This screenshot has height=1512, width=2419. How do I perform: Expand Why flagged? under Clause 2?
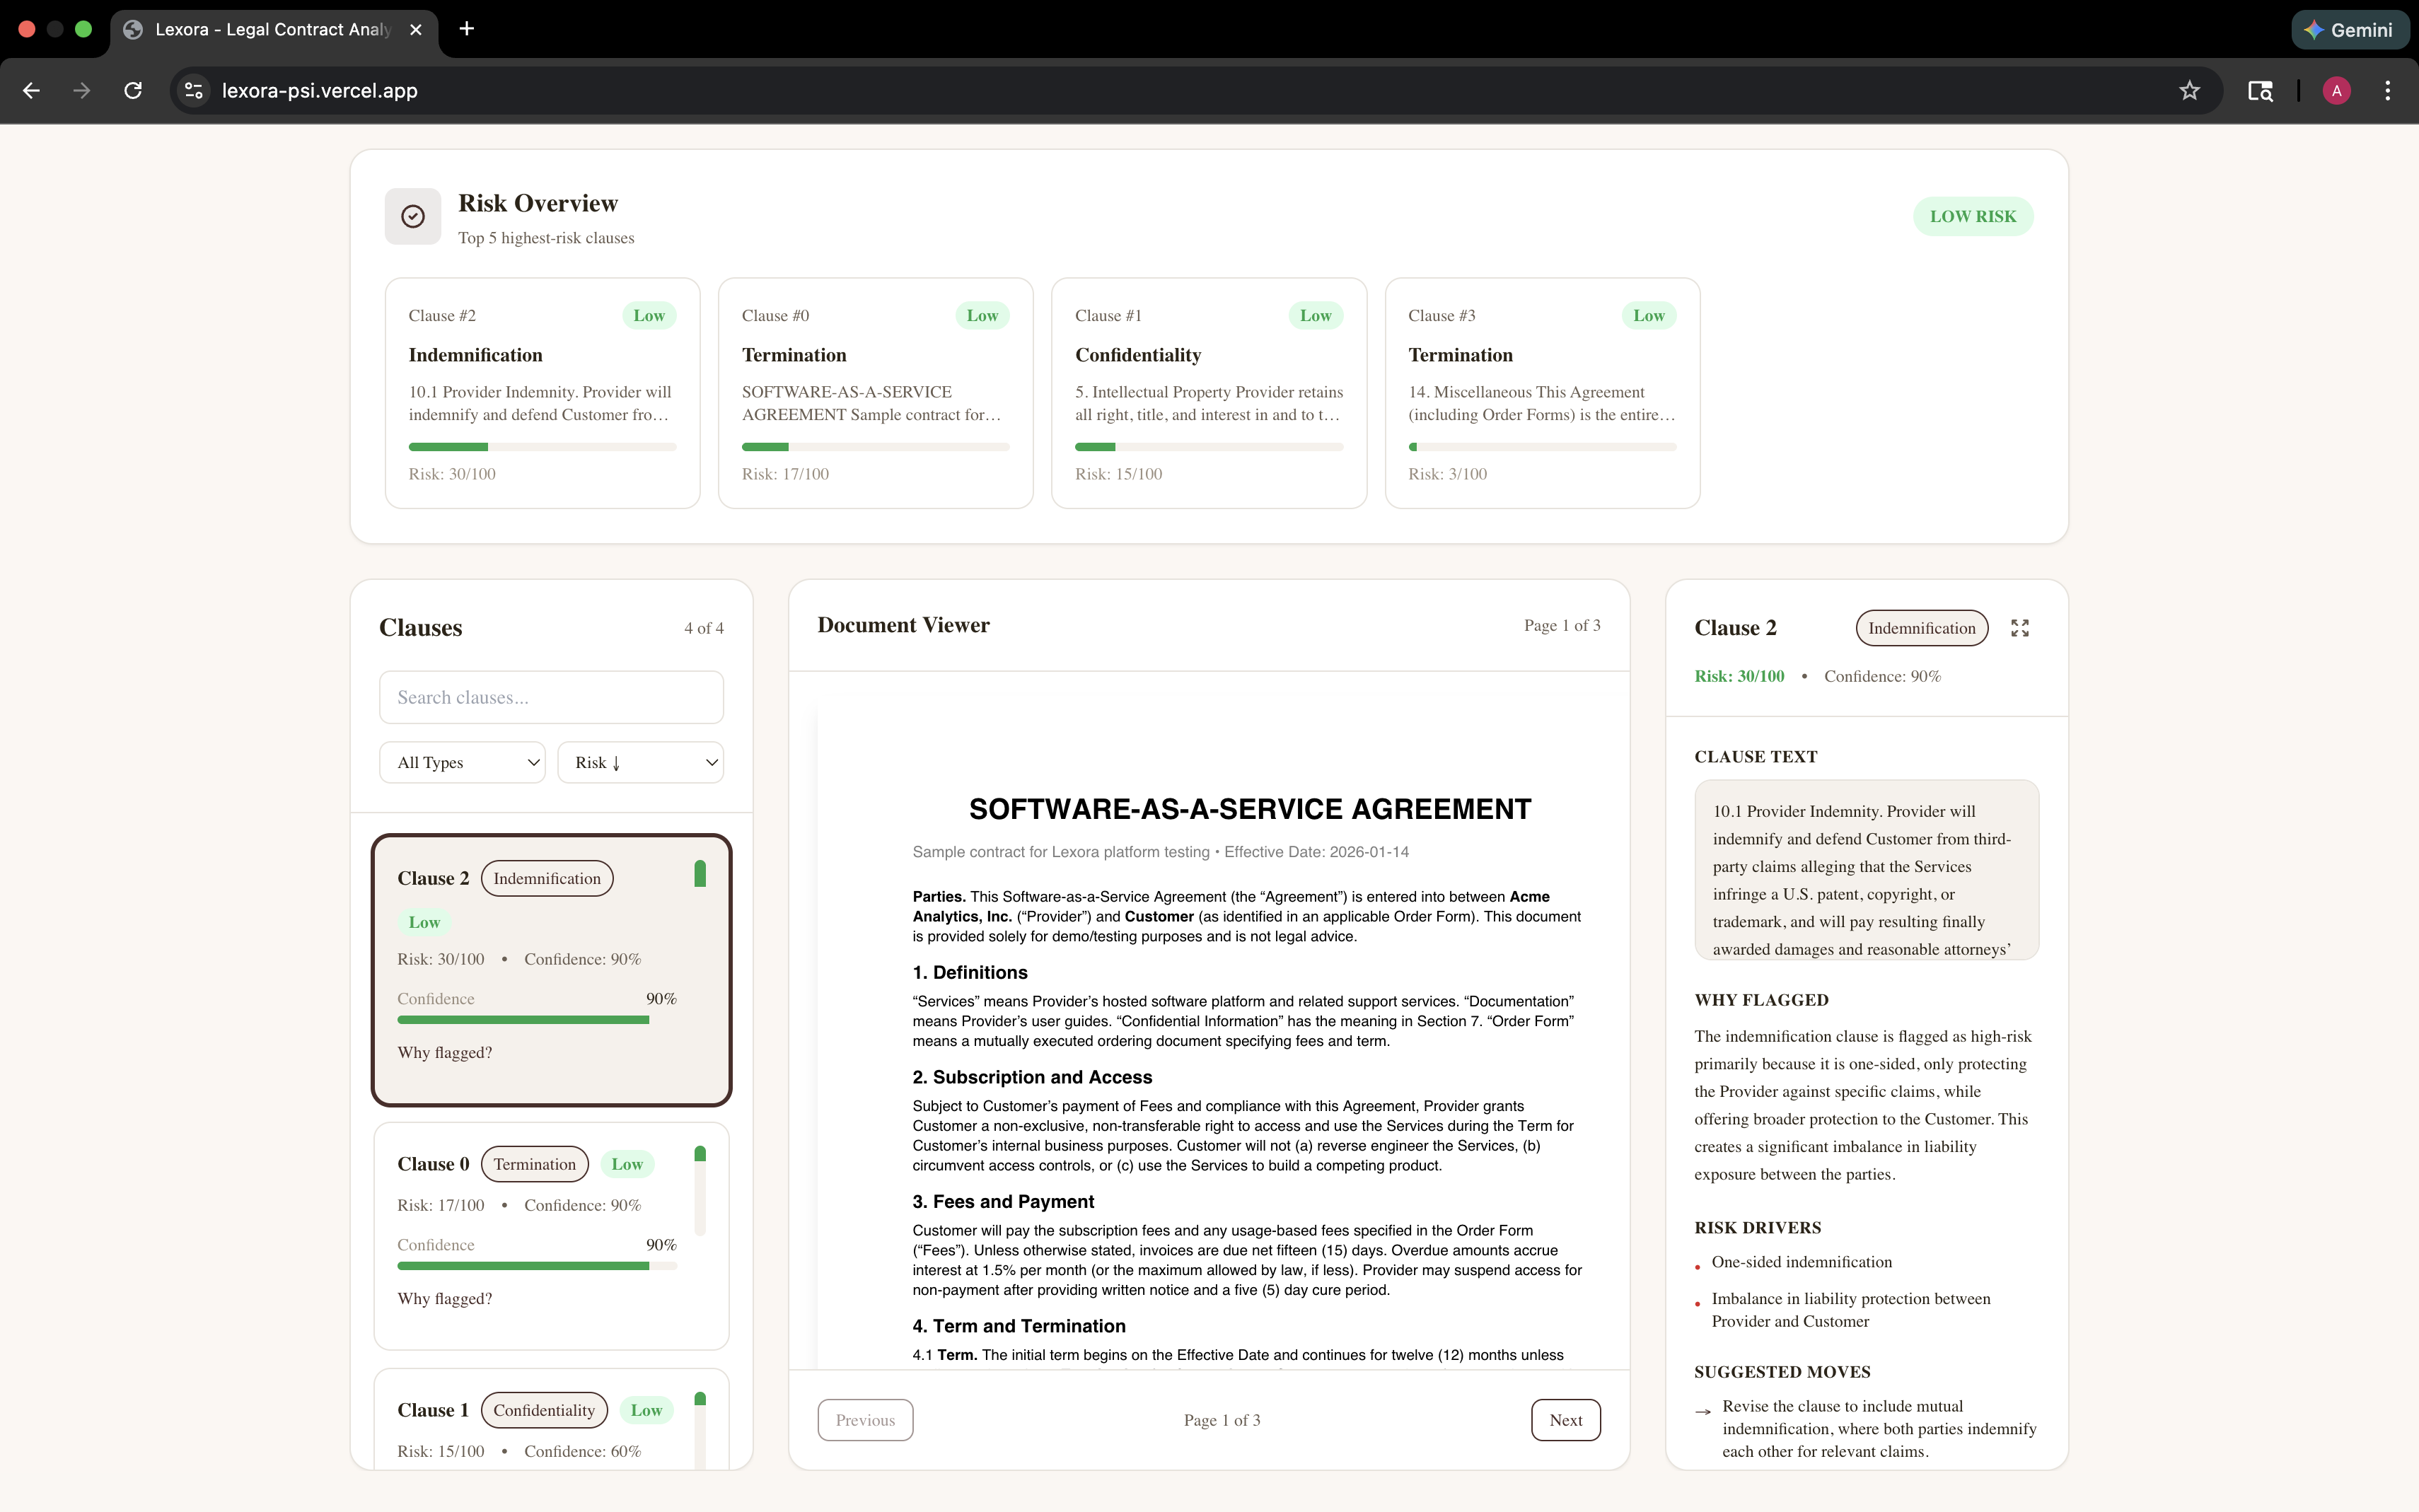click(x=445, y=1053)
